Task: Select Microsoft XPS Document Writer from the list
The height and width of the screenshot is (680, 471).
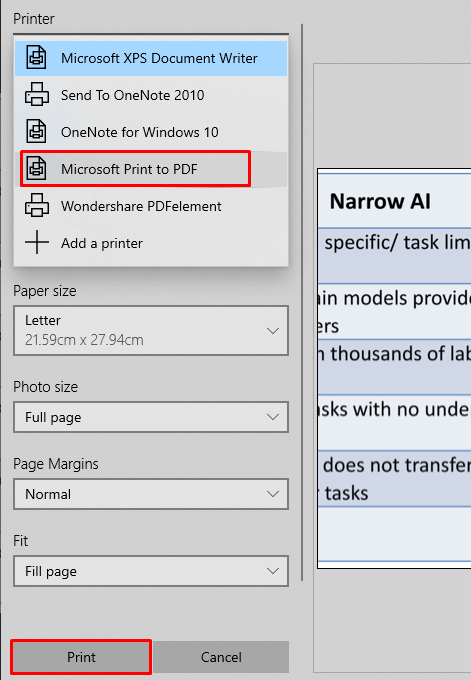Action: [x=151, y=58]
